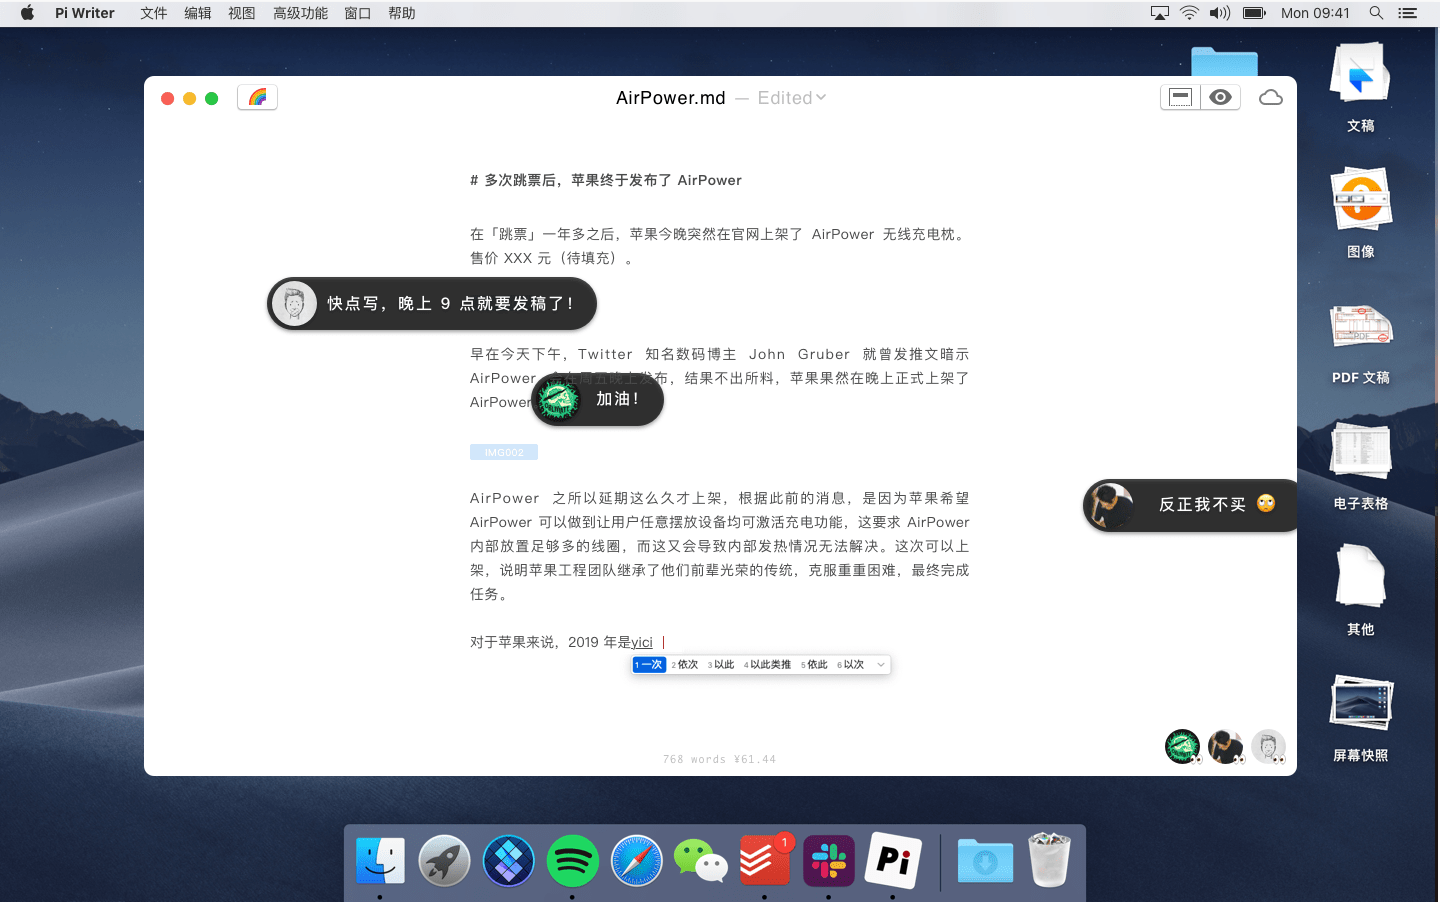The width and height of the screenshot is (1440, 903).
Task: Click the Mon 09:41 clock
Action: [1315, 13]
